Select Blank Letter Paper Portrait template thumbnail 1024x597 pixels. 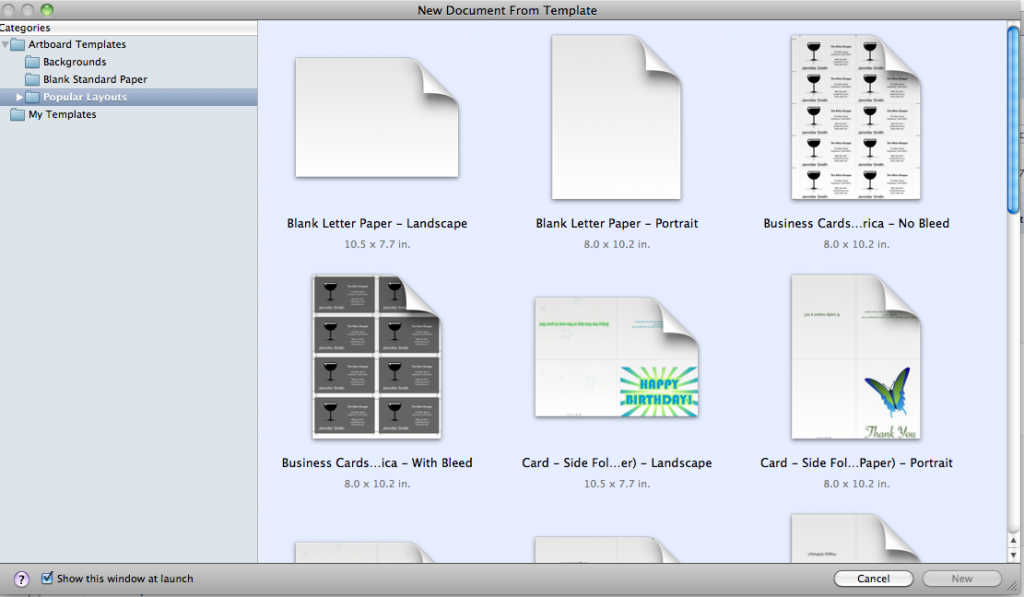point(616,118)
